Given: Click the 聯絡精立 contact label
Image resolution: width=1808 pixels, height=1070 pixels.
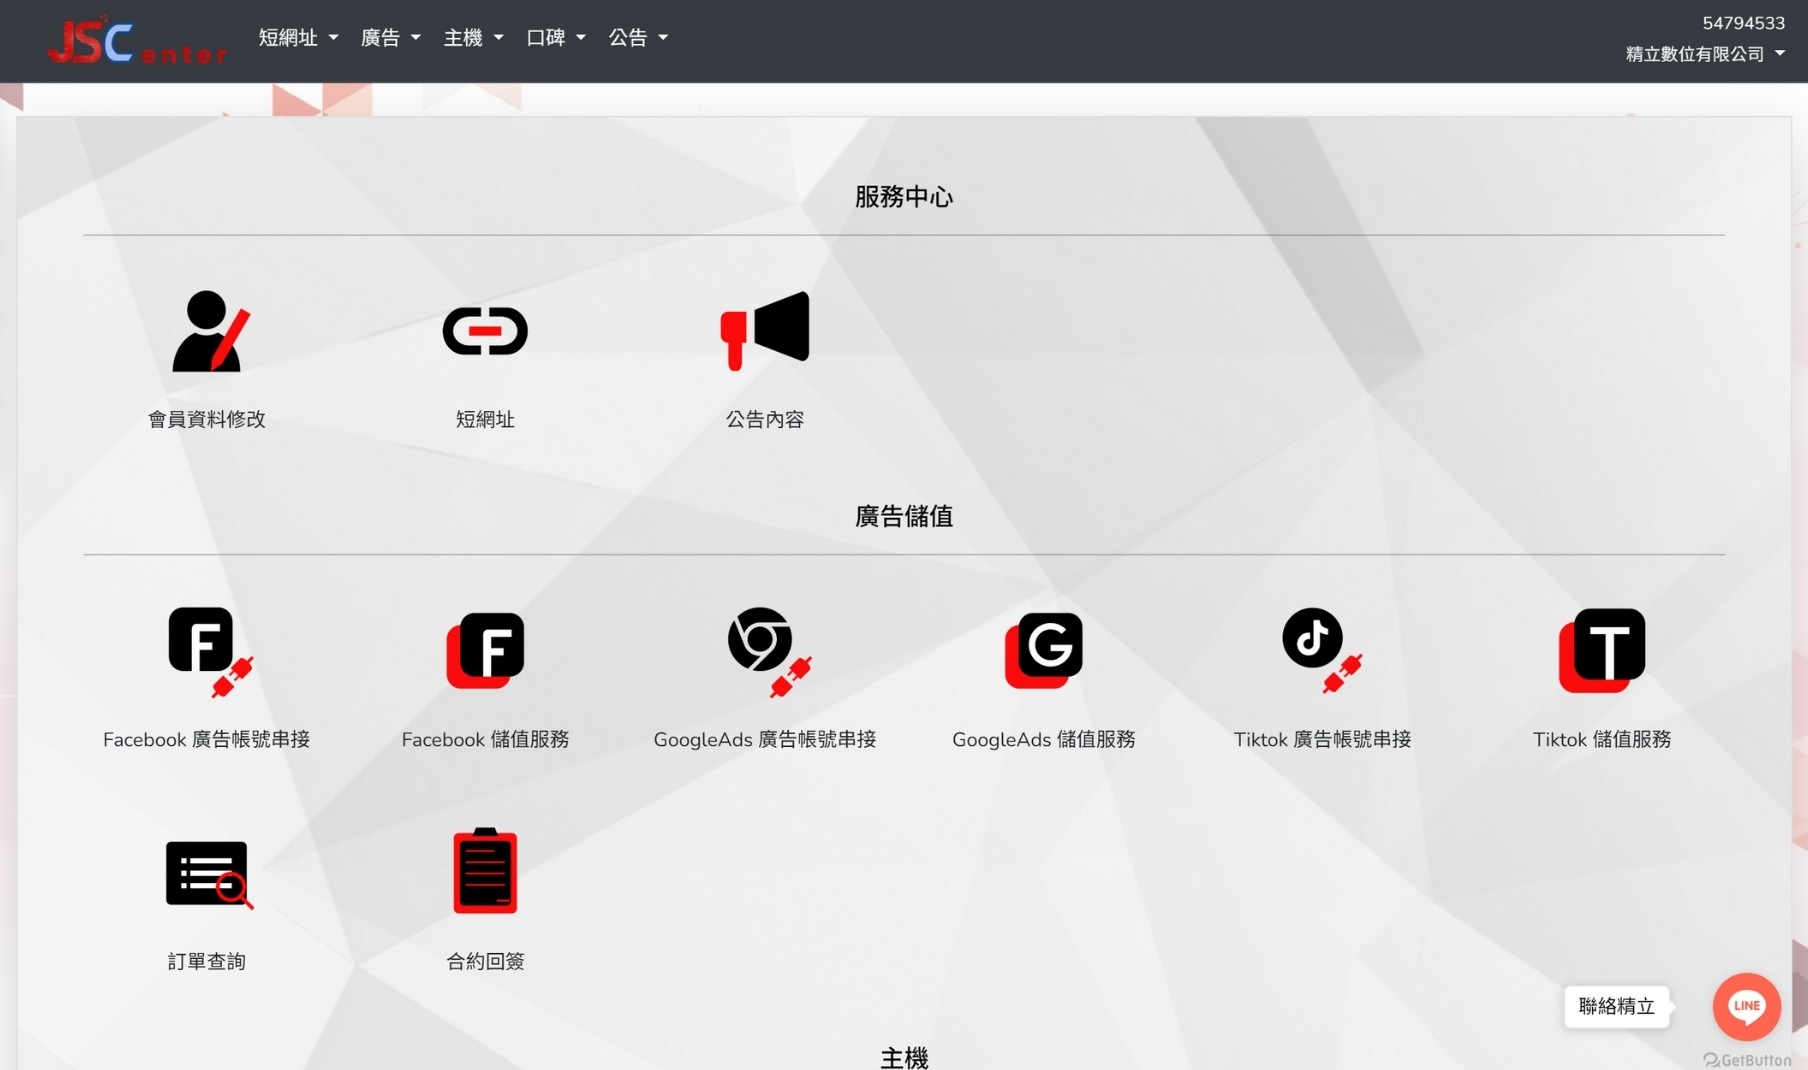Looking at the screenshot, I should pos(1616,1006).
